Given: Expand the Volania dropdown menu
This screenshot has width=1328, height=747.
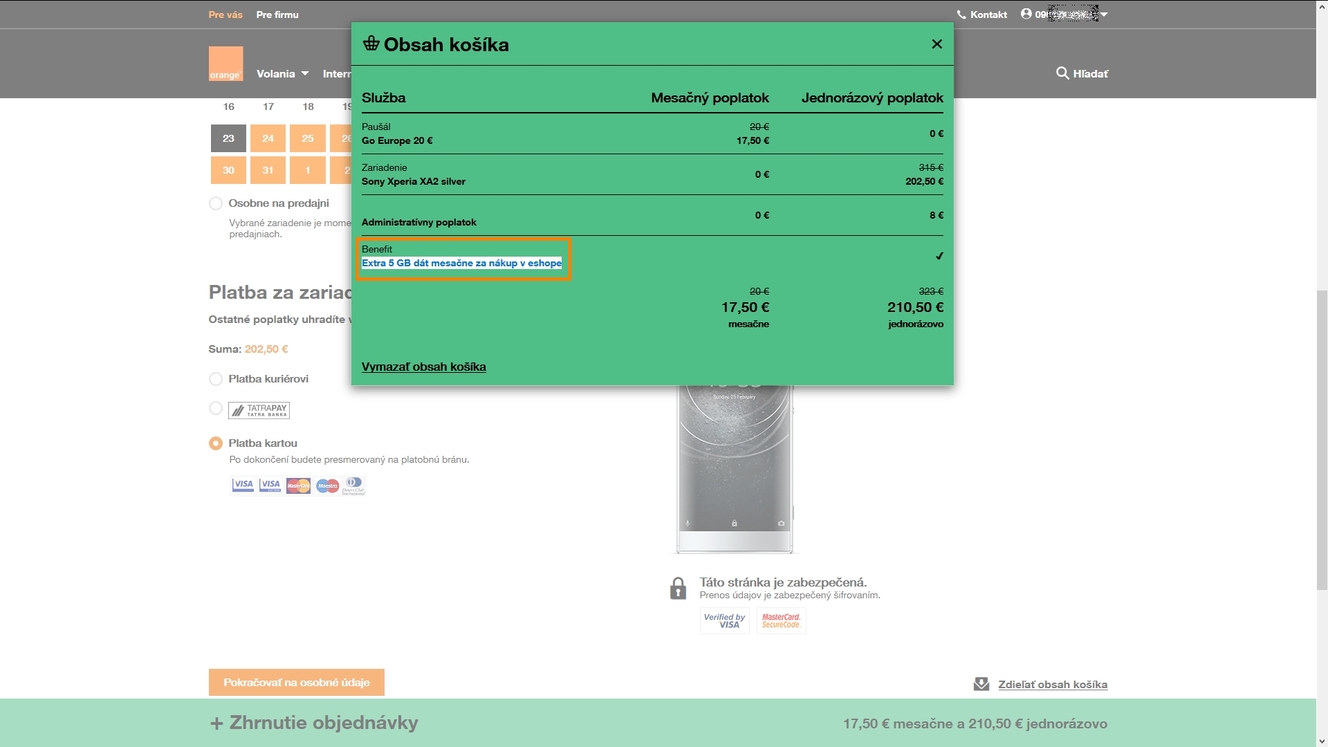Looking at the screenshot, I should pos(282,74).
